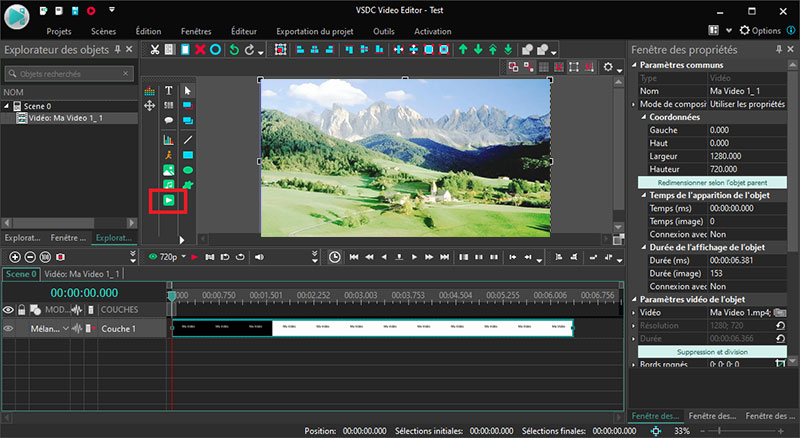Viewport: 800px width, 438px height.
Task: Click reset icon beside Résolution value
Action: [780, 326]
